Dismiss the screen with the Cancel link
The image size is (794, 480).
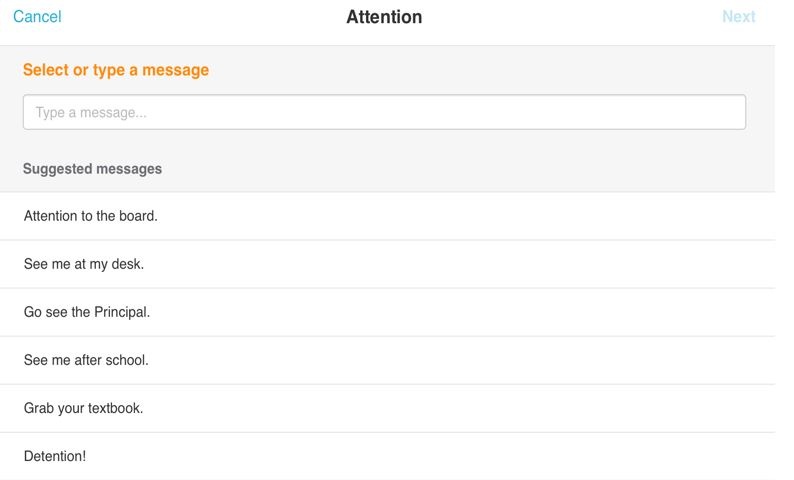click(x=37, y=17)
